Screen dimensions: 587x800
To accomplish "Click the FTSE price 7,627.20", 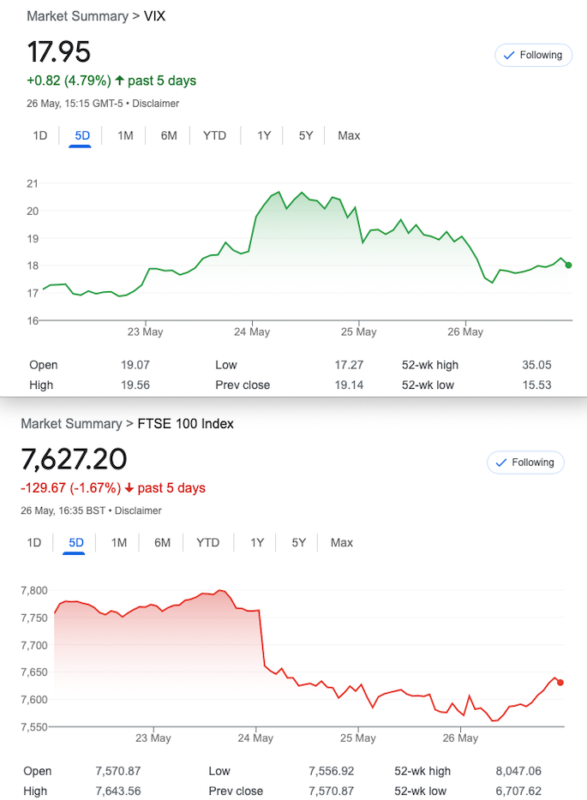I will pyautogui.click(x=74, y=459).
